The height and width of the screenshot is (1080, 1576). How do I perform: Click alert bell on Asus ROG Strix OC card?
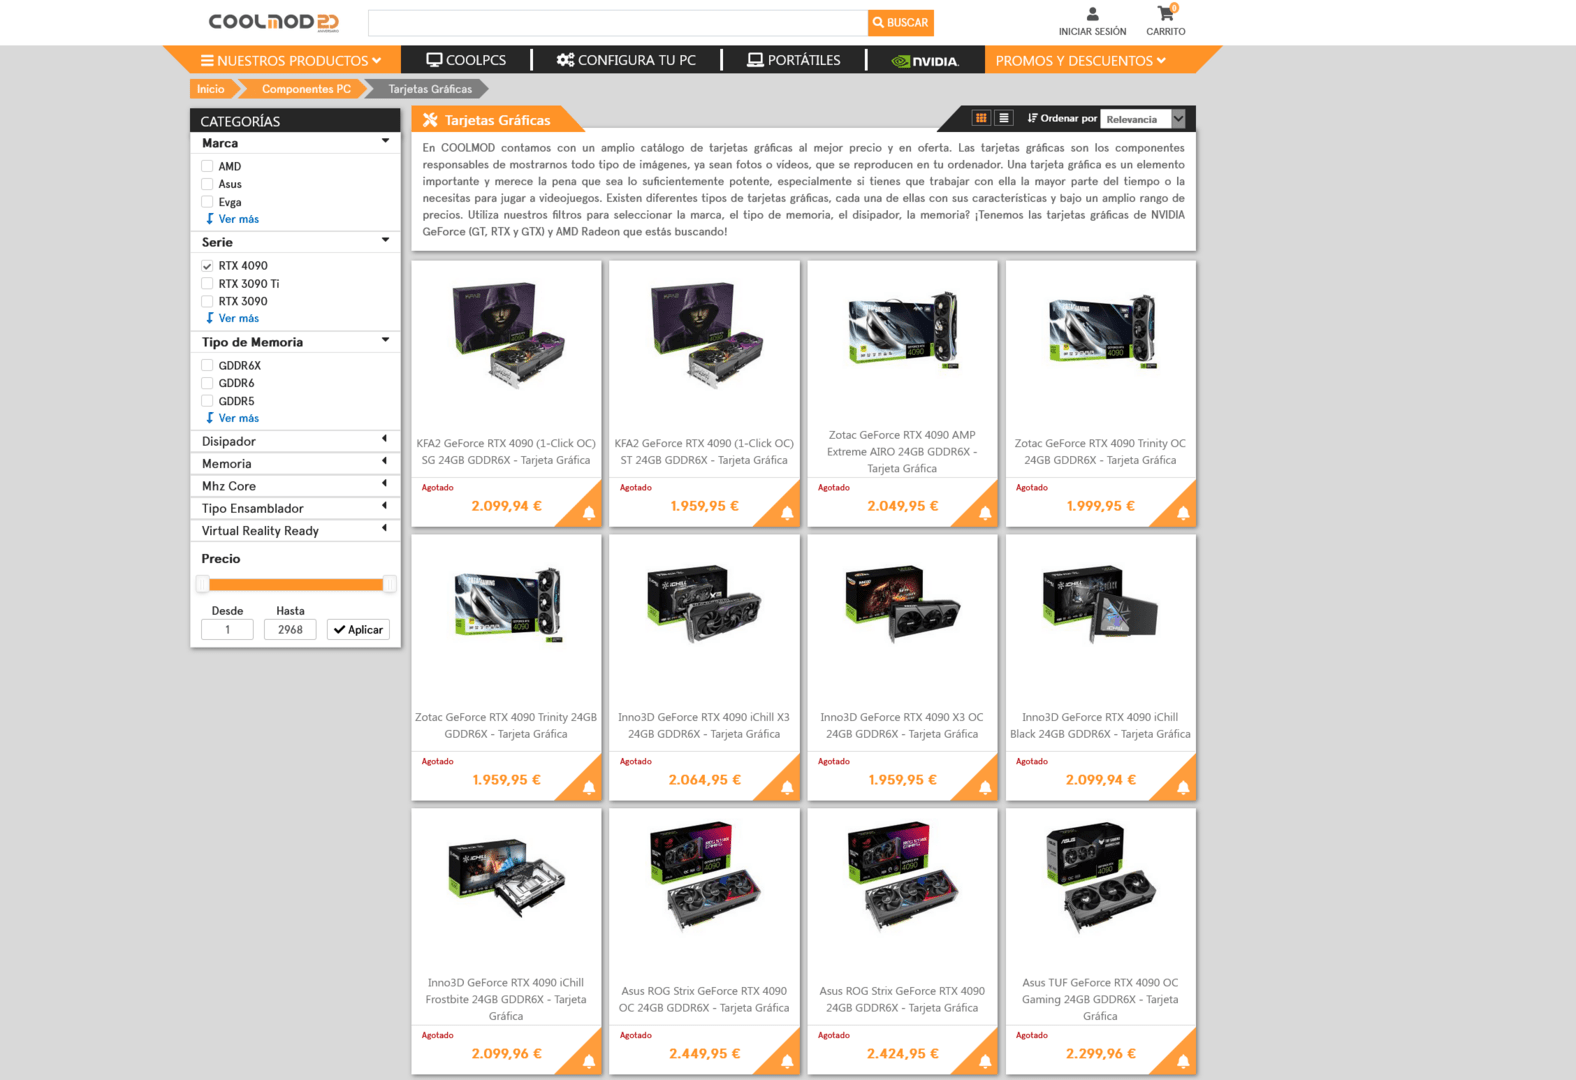point(787,1061)
